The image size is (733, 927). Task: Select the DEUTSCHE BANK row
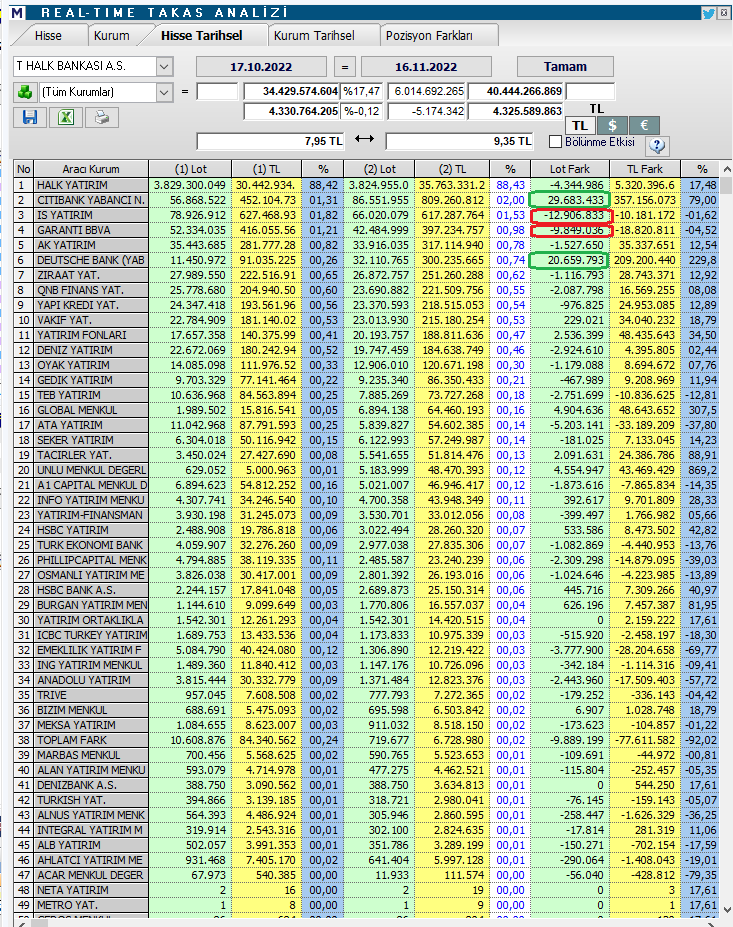366,260
